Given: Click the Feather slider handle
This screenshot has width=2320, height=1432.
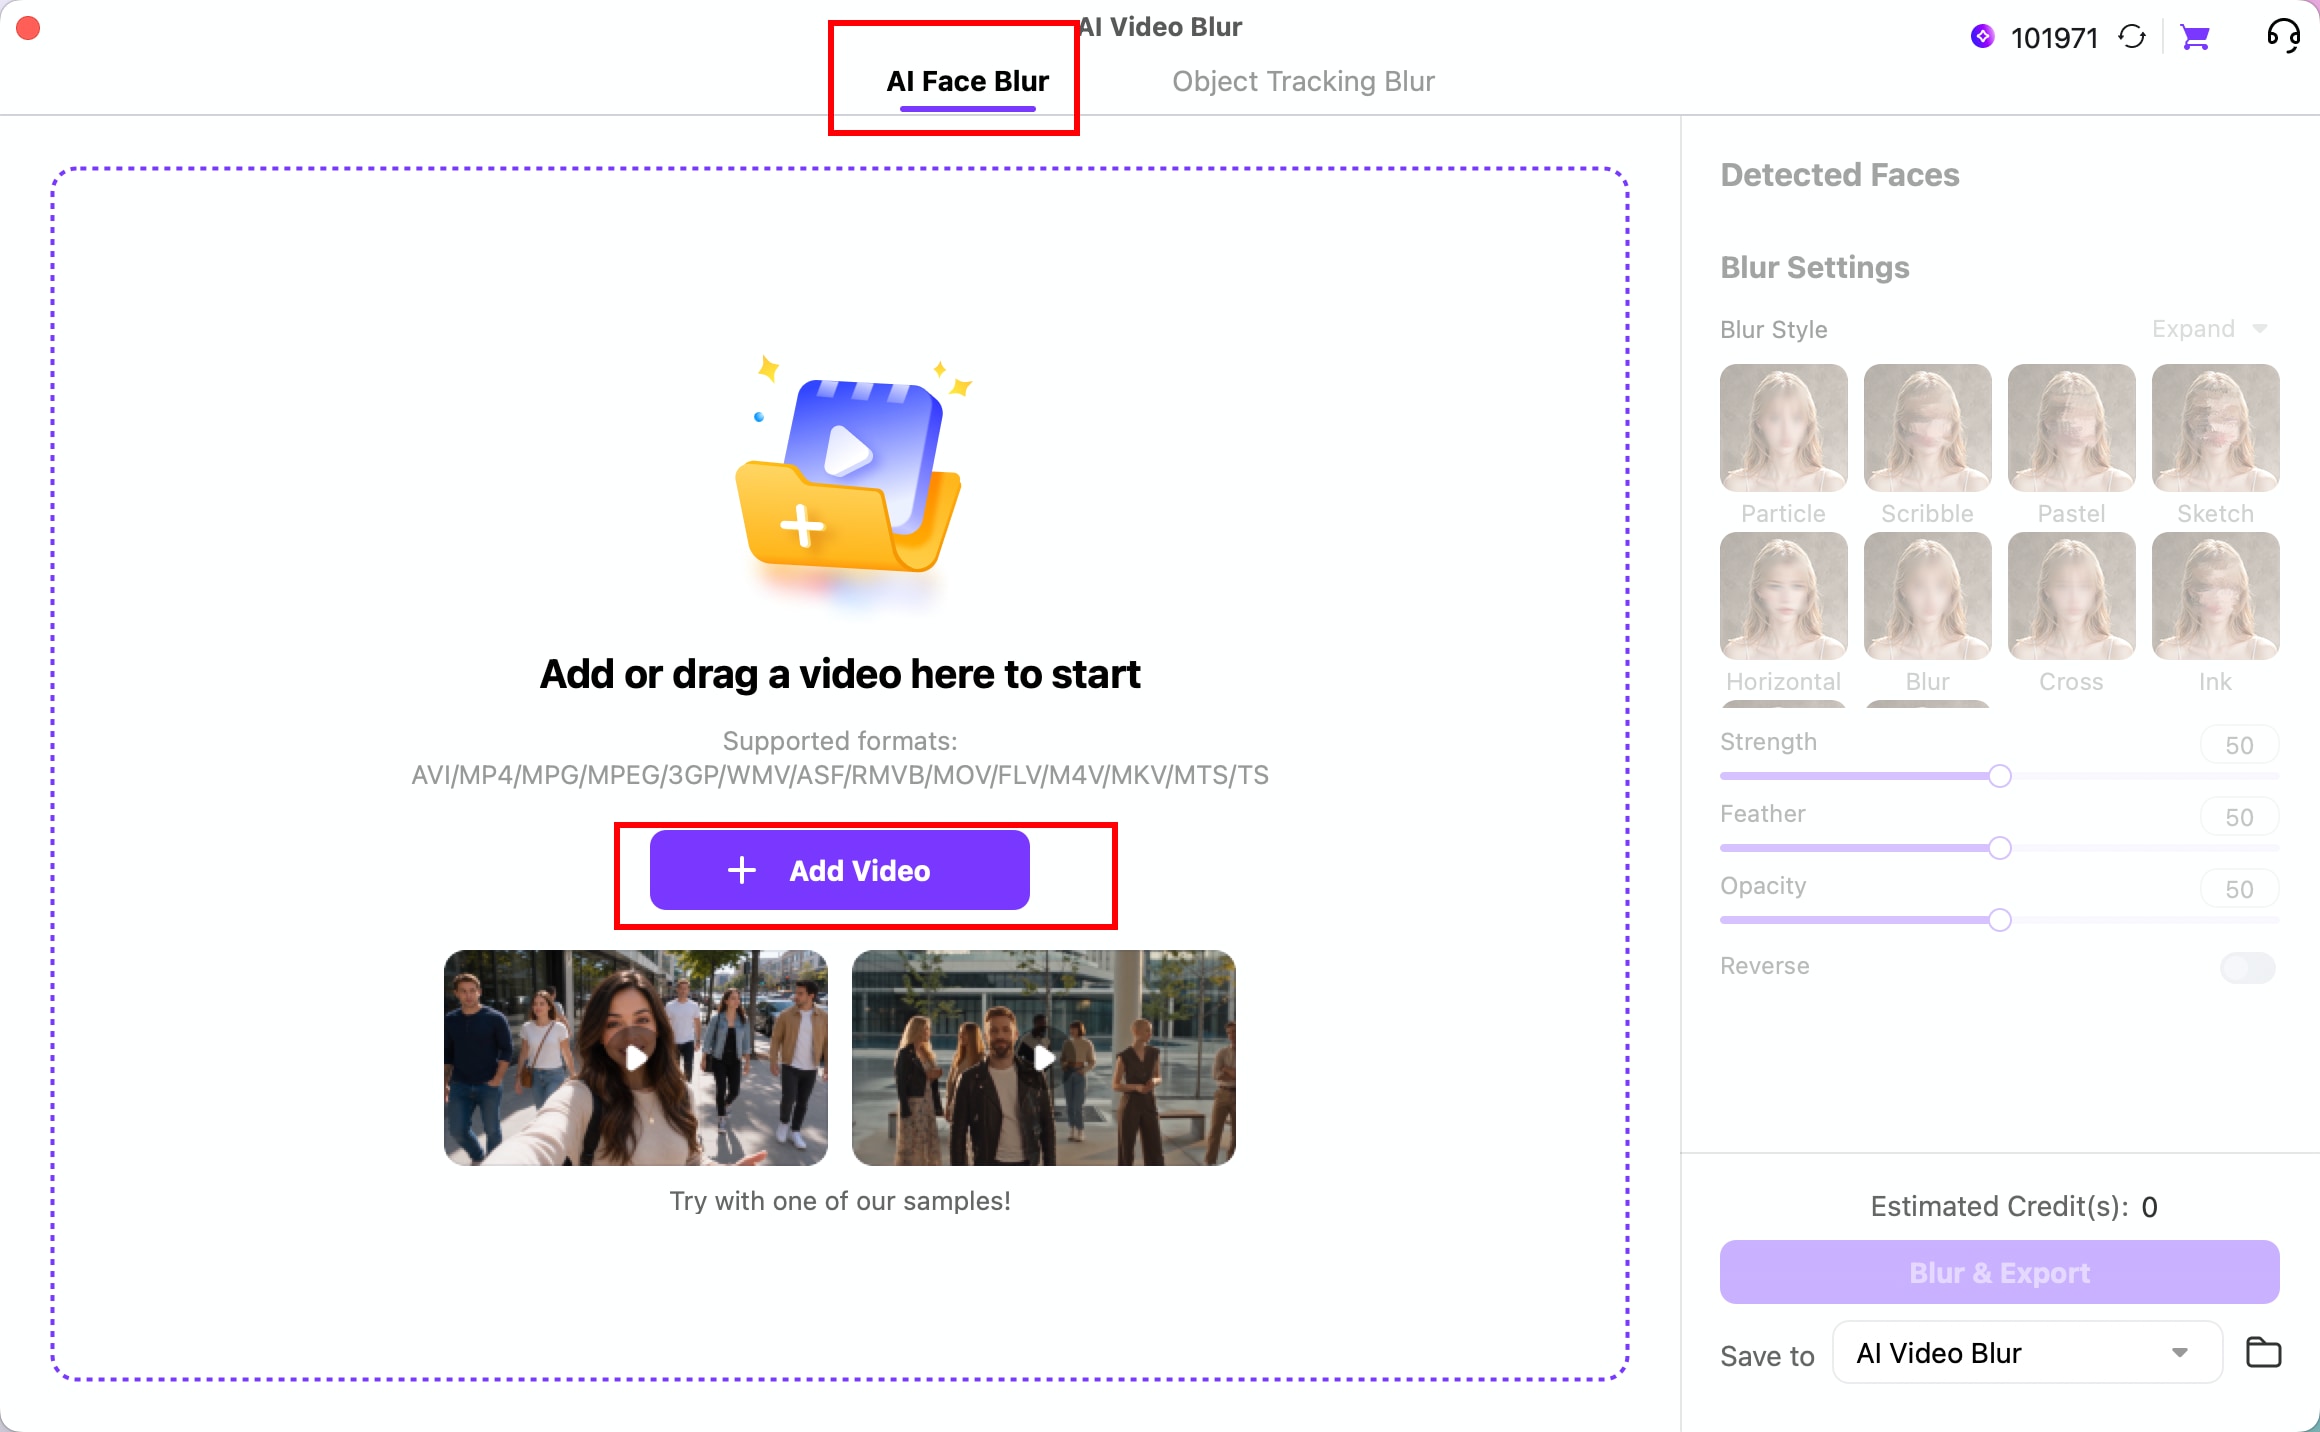Looking at the screenshot, I should (x=1999, y=848).
